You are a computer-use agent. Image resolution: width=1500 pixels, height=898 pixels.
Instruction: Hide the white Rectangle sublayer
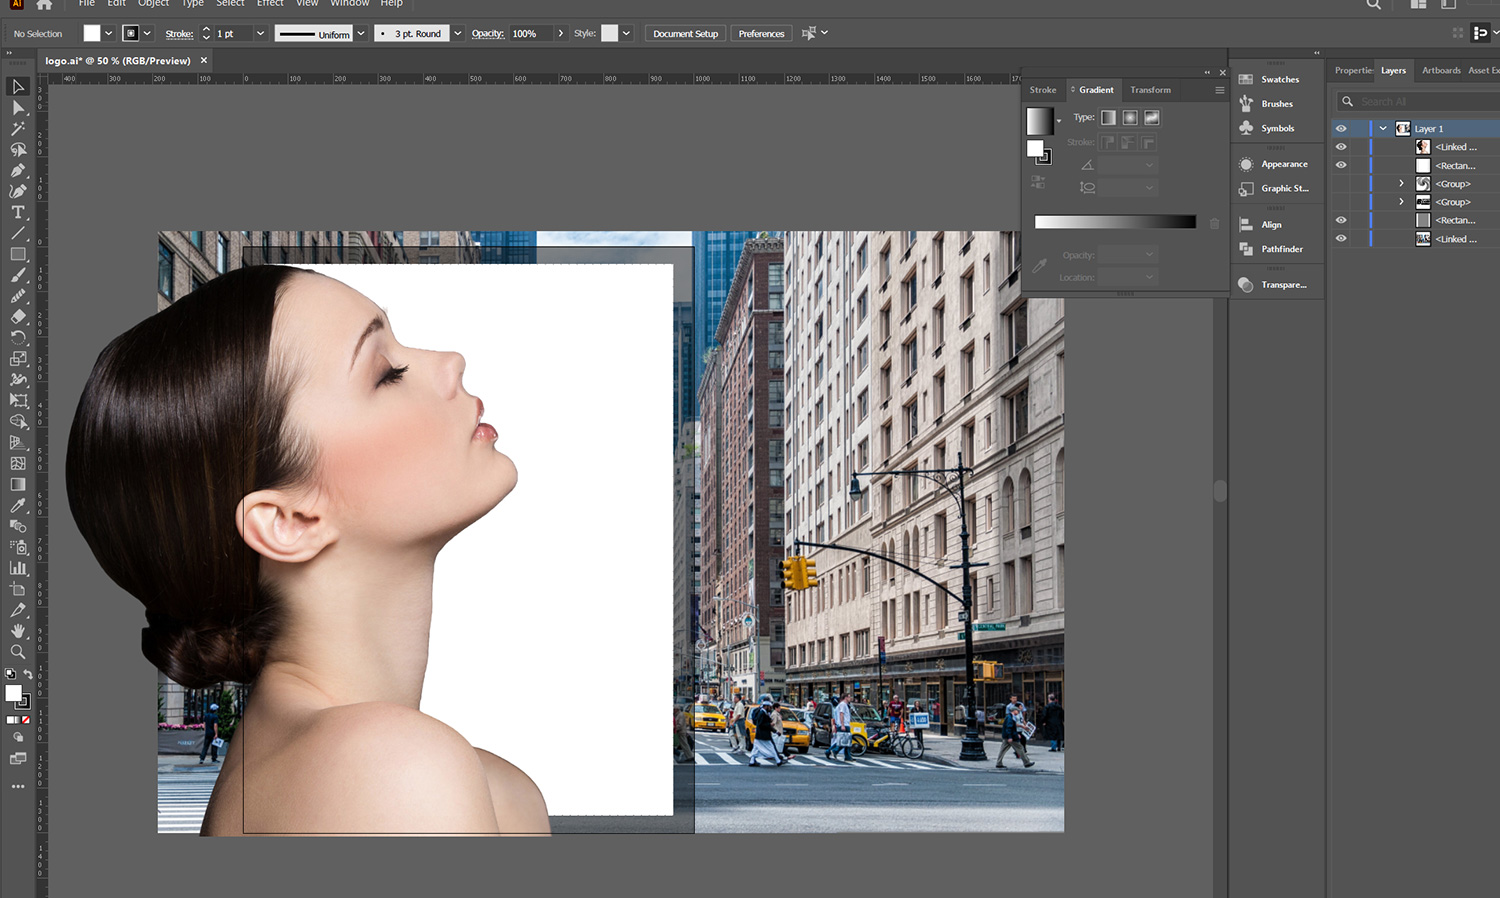click(1341, 165)
